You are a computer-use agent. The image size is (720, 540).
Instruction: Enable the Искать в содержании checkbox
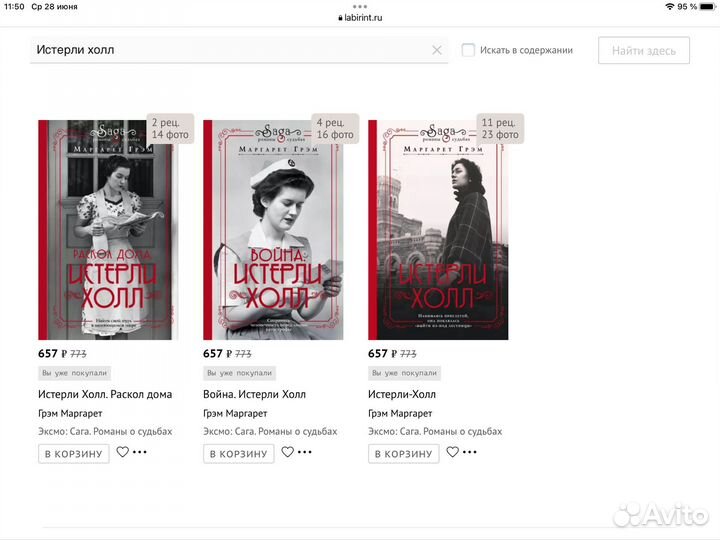point(468,50)
